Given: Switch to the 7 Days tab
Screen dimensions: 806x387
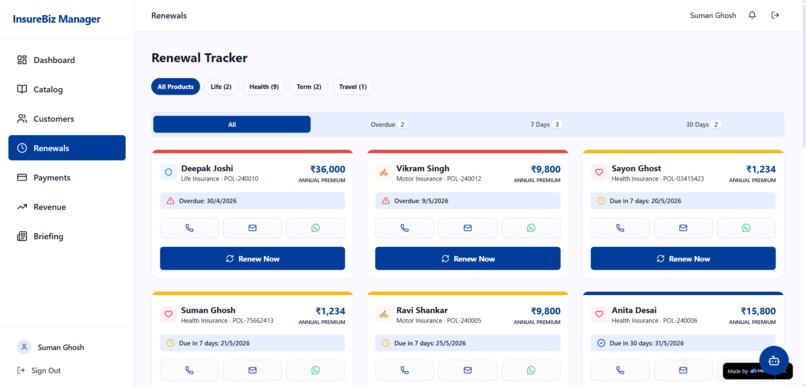Looking at the screenshot, I should coord(546,124).
